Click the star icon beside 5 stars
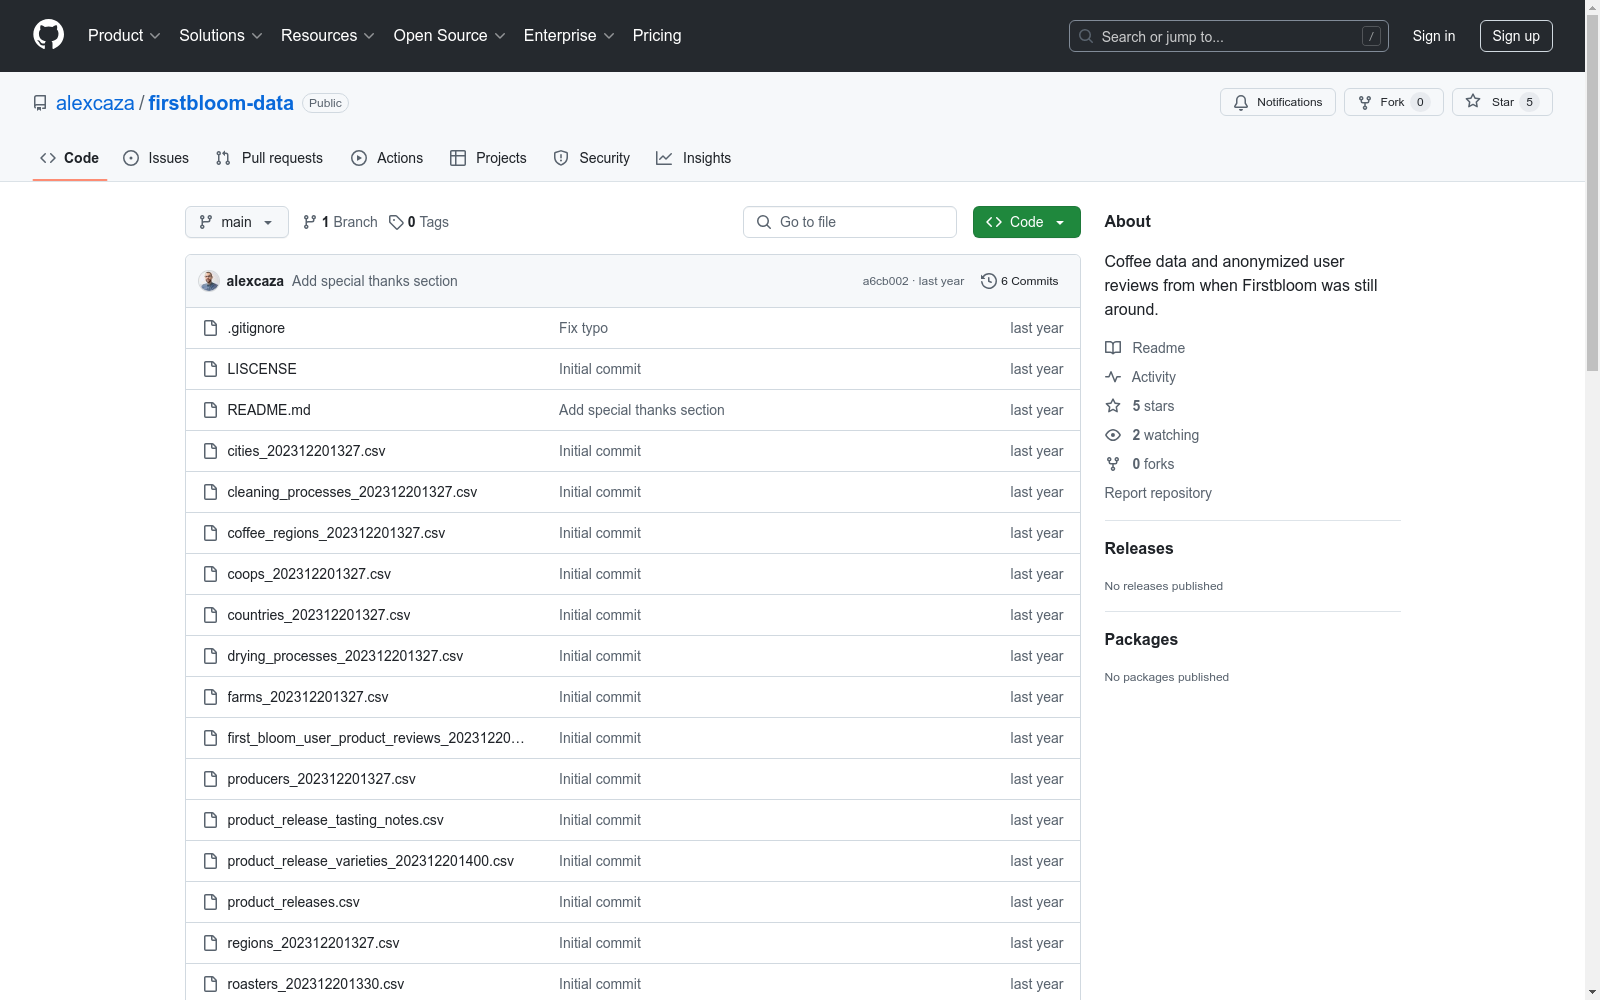The height and width of the screenshot is (1000, 1600). pyautogui.click(x=1113, y=406)
